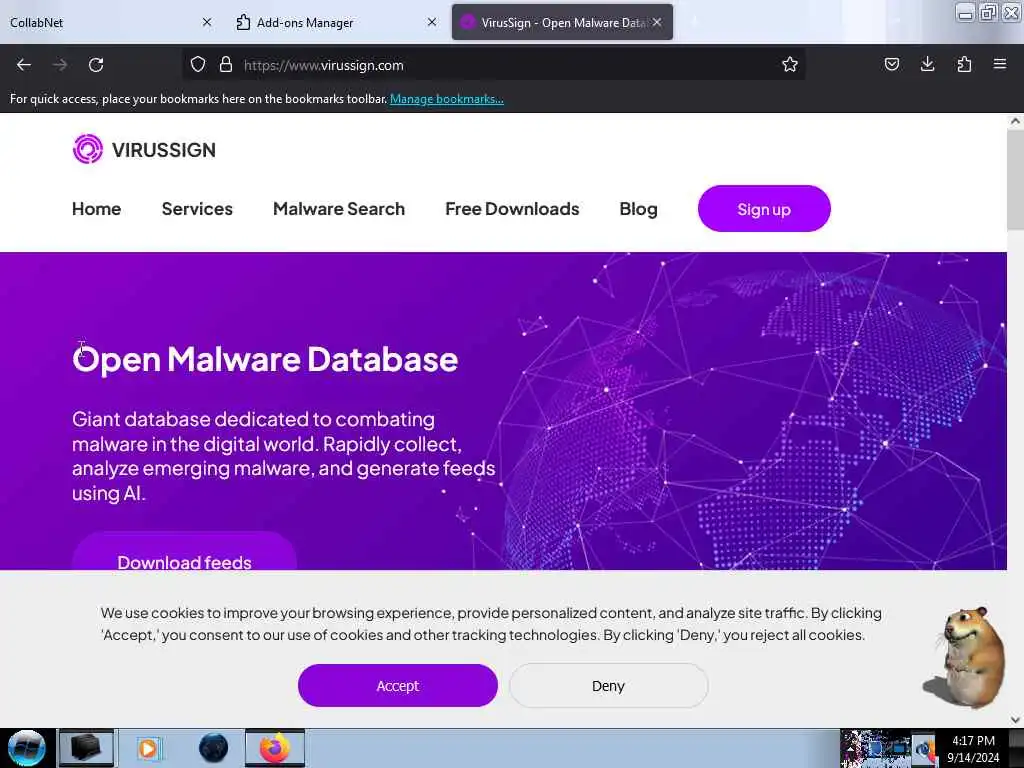Go back with the browser back arrow
This screenshot has height=768, width=1024.
(x=24, y=65)
